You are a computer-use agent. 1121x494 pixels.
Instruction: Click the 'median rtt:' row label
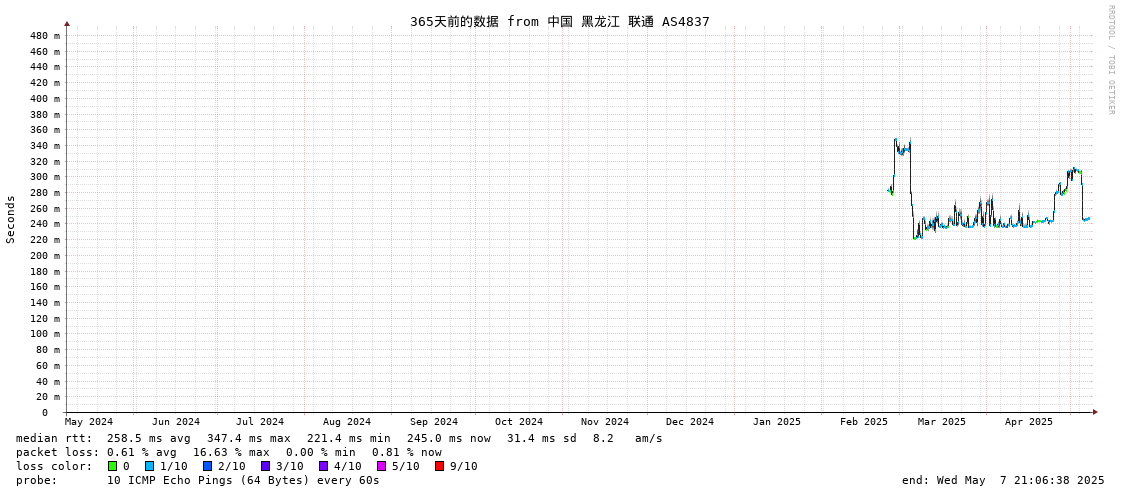[54, 438]
